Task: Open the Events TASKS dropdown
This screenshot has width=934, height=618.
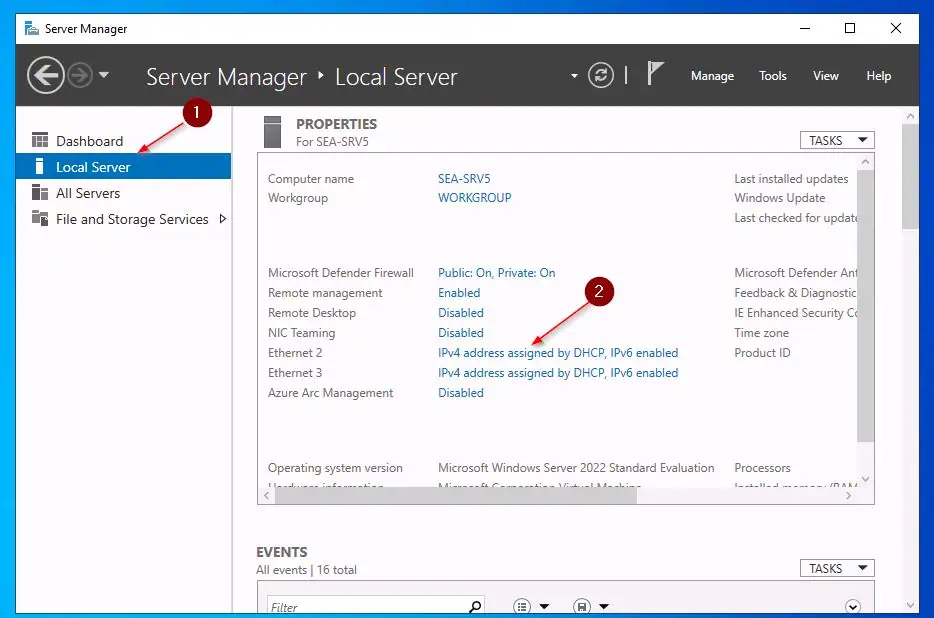Action: pyautogui.click(x=836, y=568)
